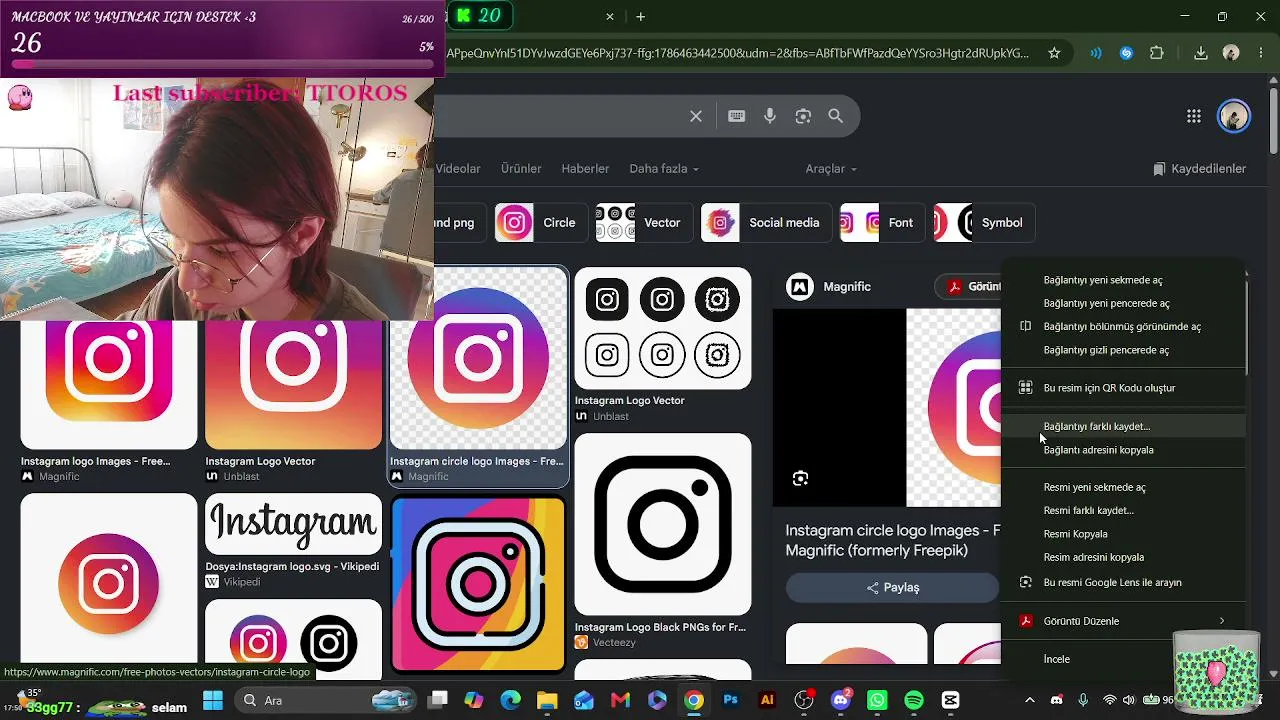Choose Bu resim için QR Kodu oluştur

[x=1123, y=388]
